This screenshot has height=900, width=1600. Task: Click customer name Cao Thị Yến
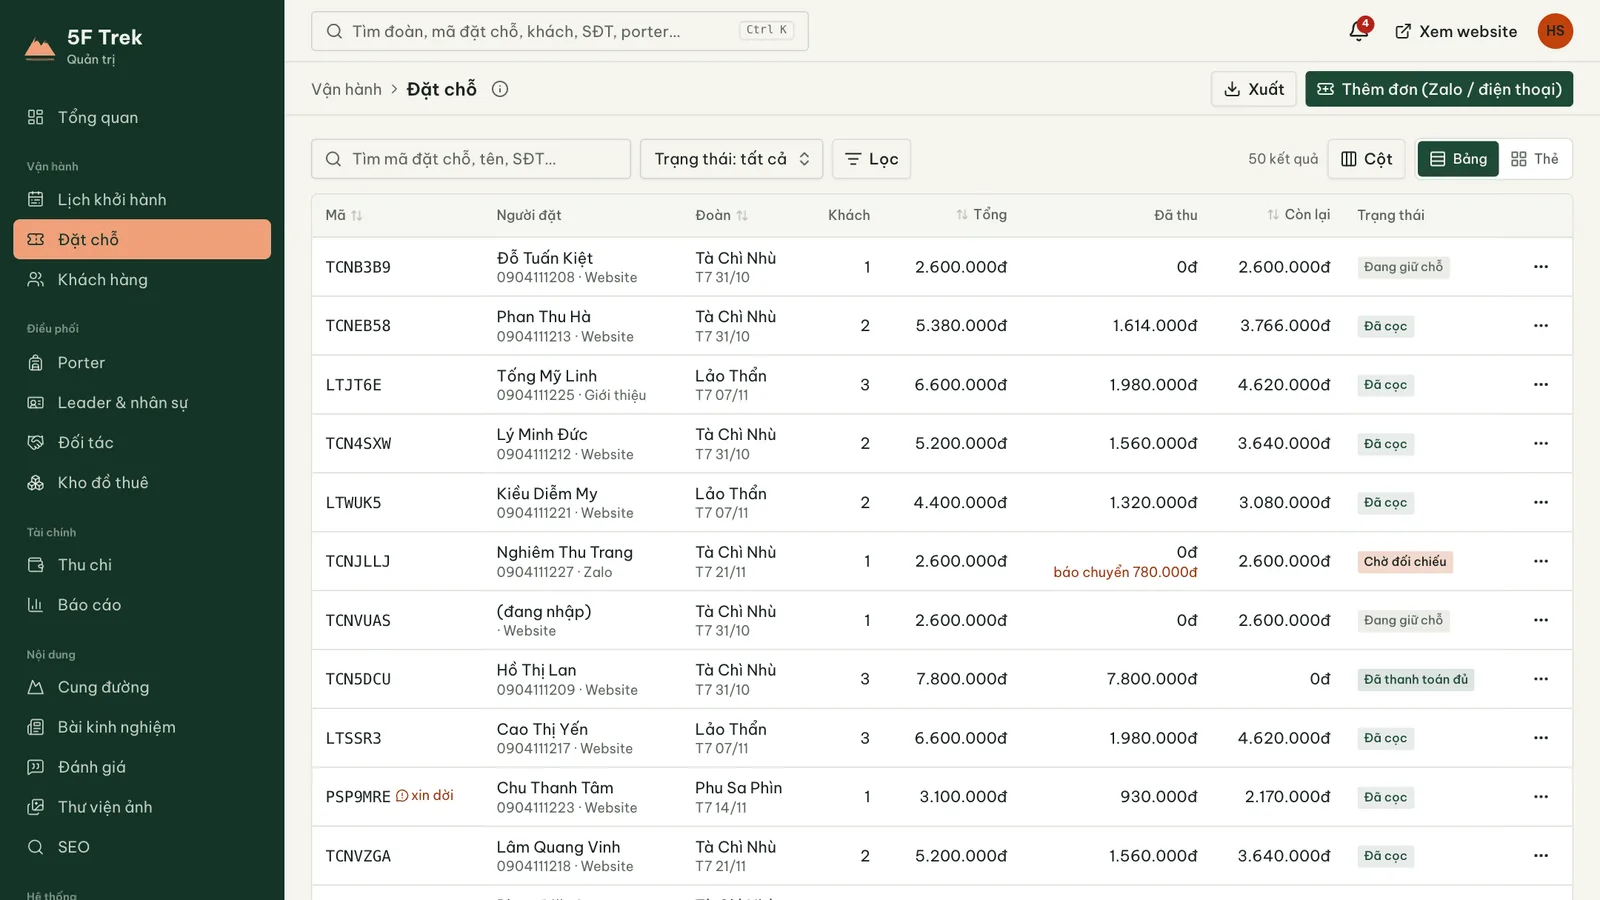click(542, 729)
